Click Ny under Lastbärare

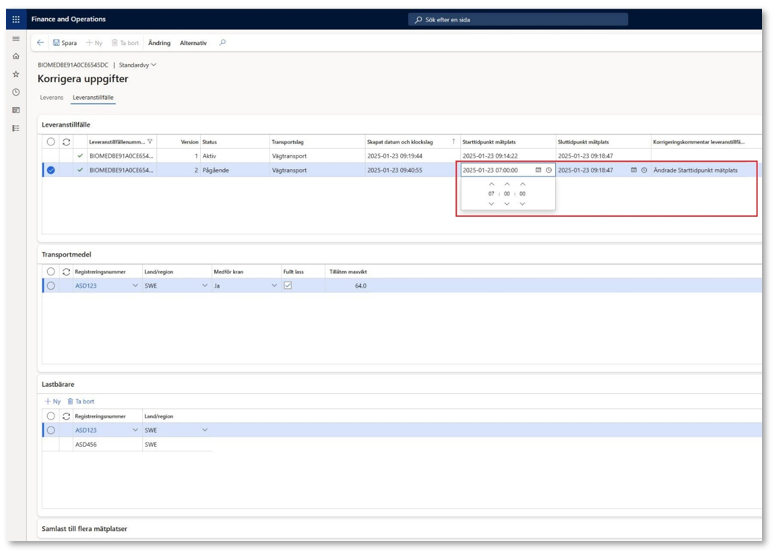(x=53, y=401)
